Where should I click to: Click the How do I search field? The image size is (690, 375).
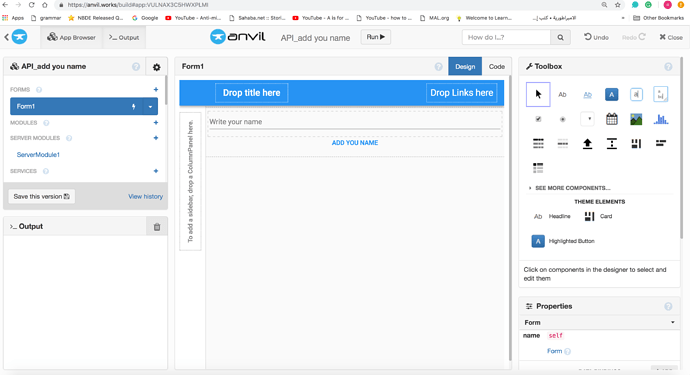pyautogui.click(x=506, y=37)
